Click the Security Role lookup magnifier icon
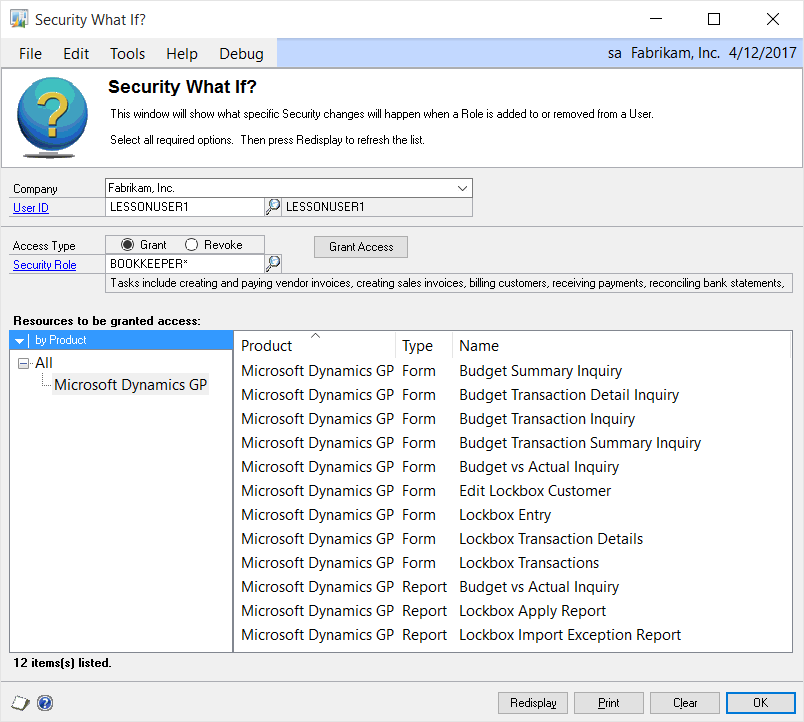804x722 pixels. click(x=273, y=264)
